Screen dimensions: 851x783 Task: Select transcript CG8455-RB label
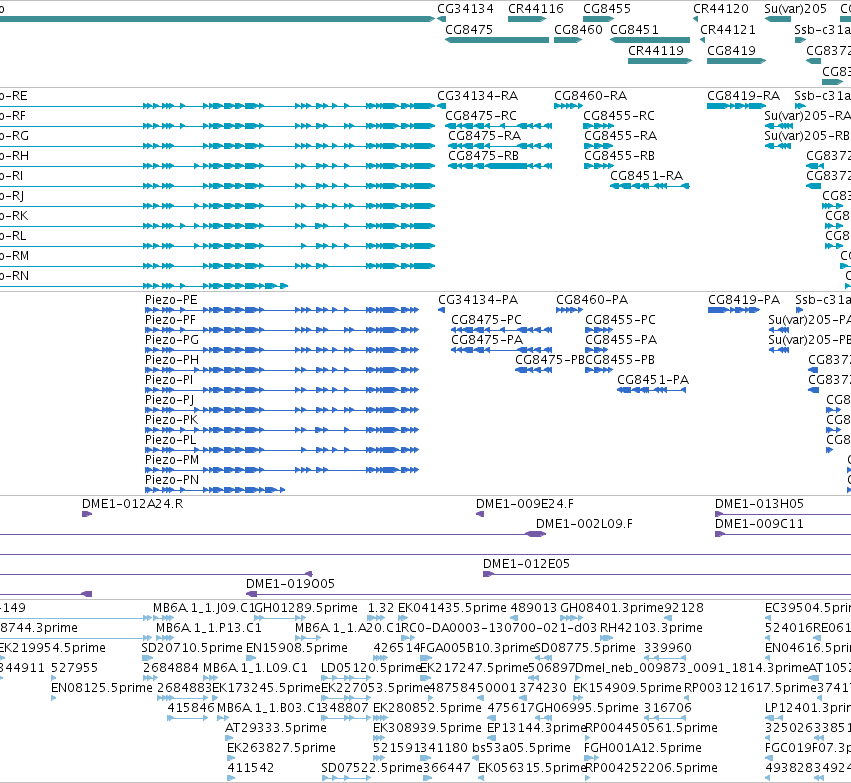619,156
